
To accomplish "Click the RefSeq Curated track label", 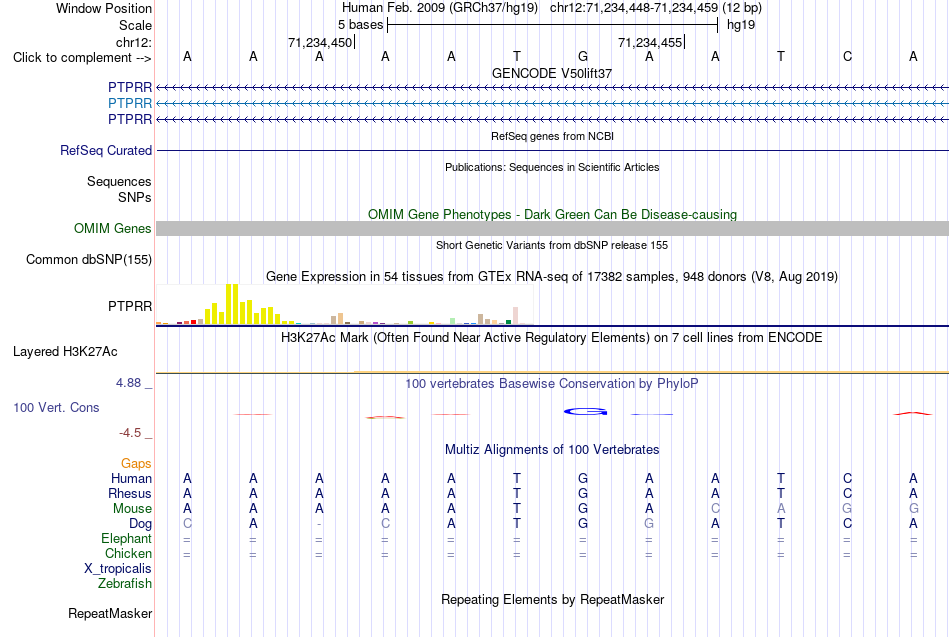I will (x=106, y=150).
